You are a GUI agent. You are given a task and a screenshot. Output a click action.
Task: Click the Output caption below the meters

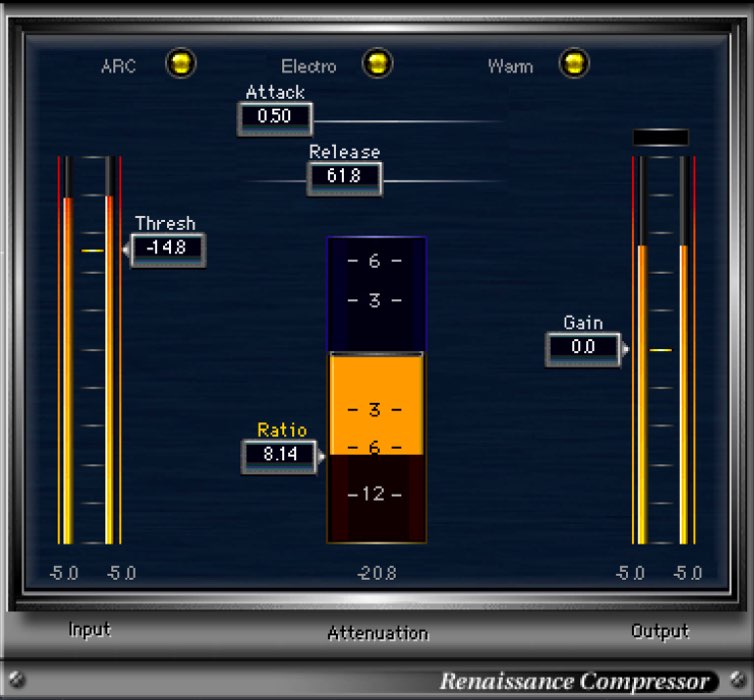click(x=660, y=631)
